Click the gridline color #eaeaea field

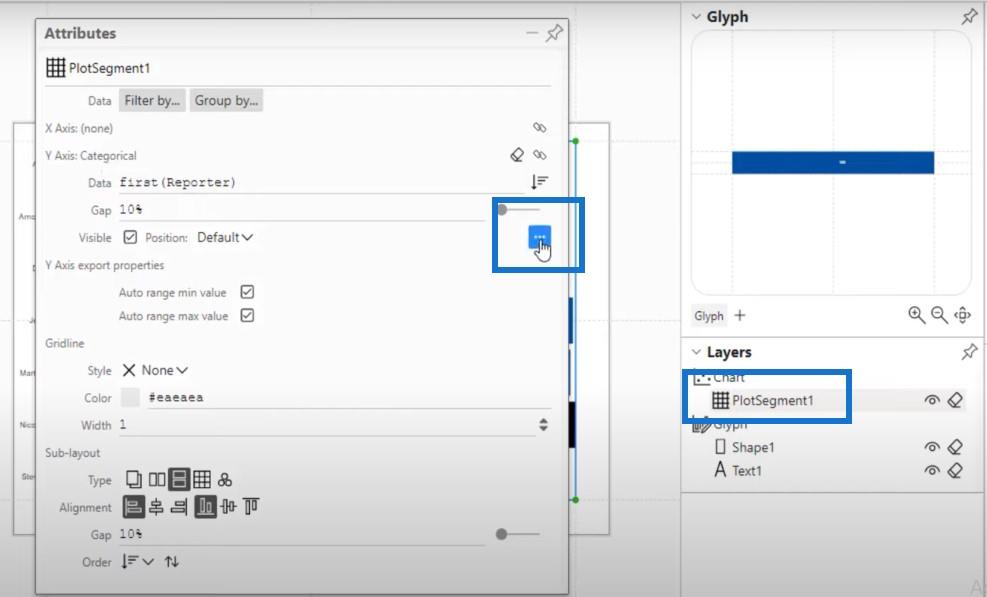pos(349,397)
